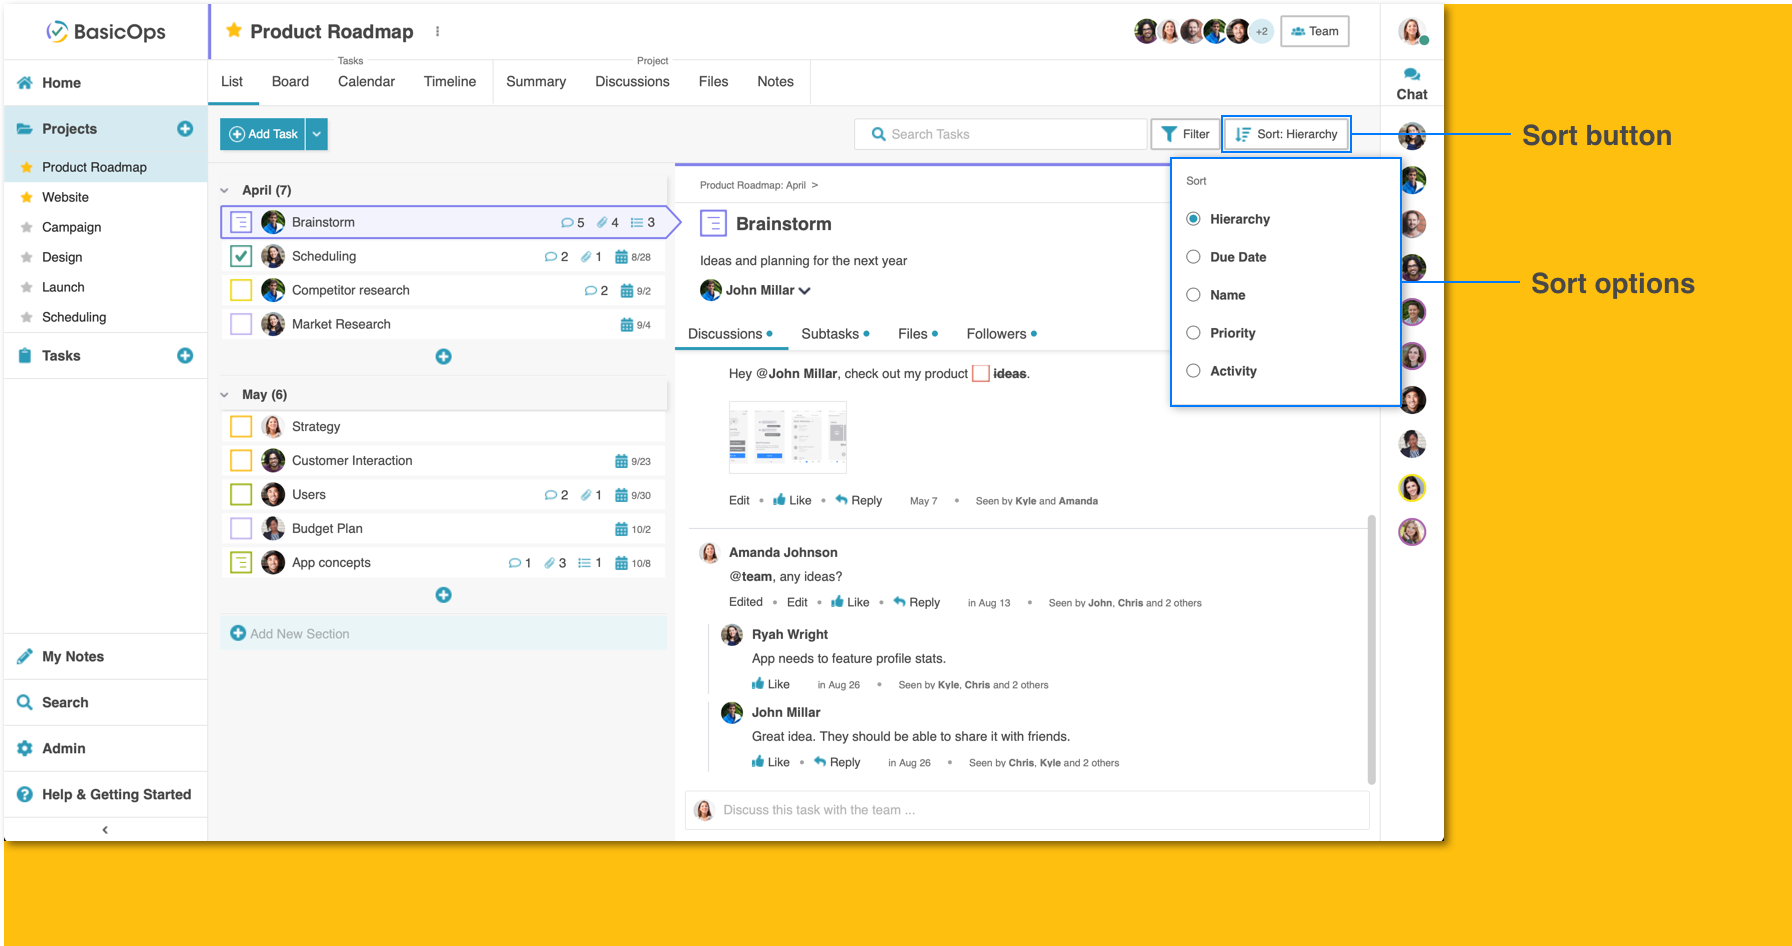Check the Market Research task checkbox
Screen dimensions: 1792x946
click(241, 325)
